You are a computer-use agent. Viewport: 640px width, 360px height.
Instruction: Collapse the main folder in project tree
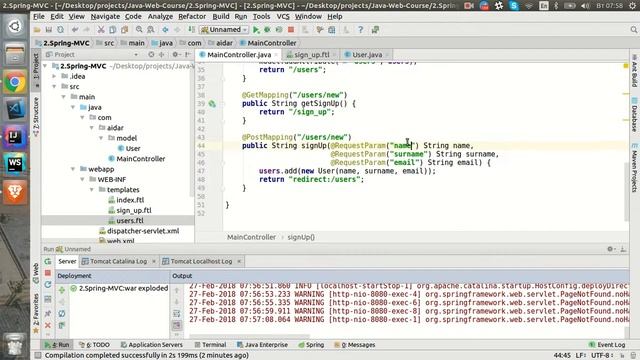63,97
